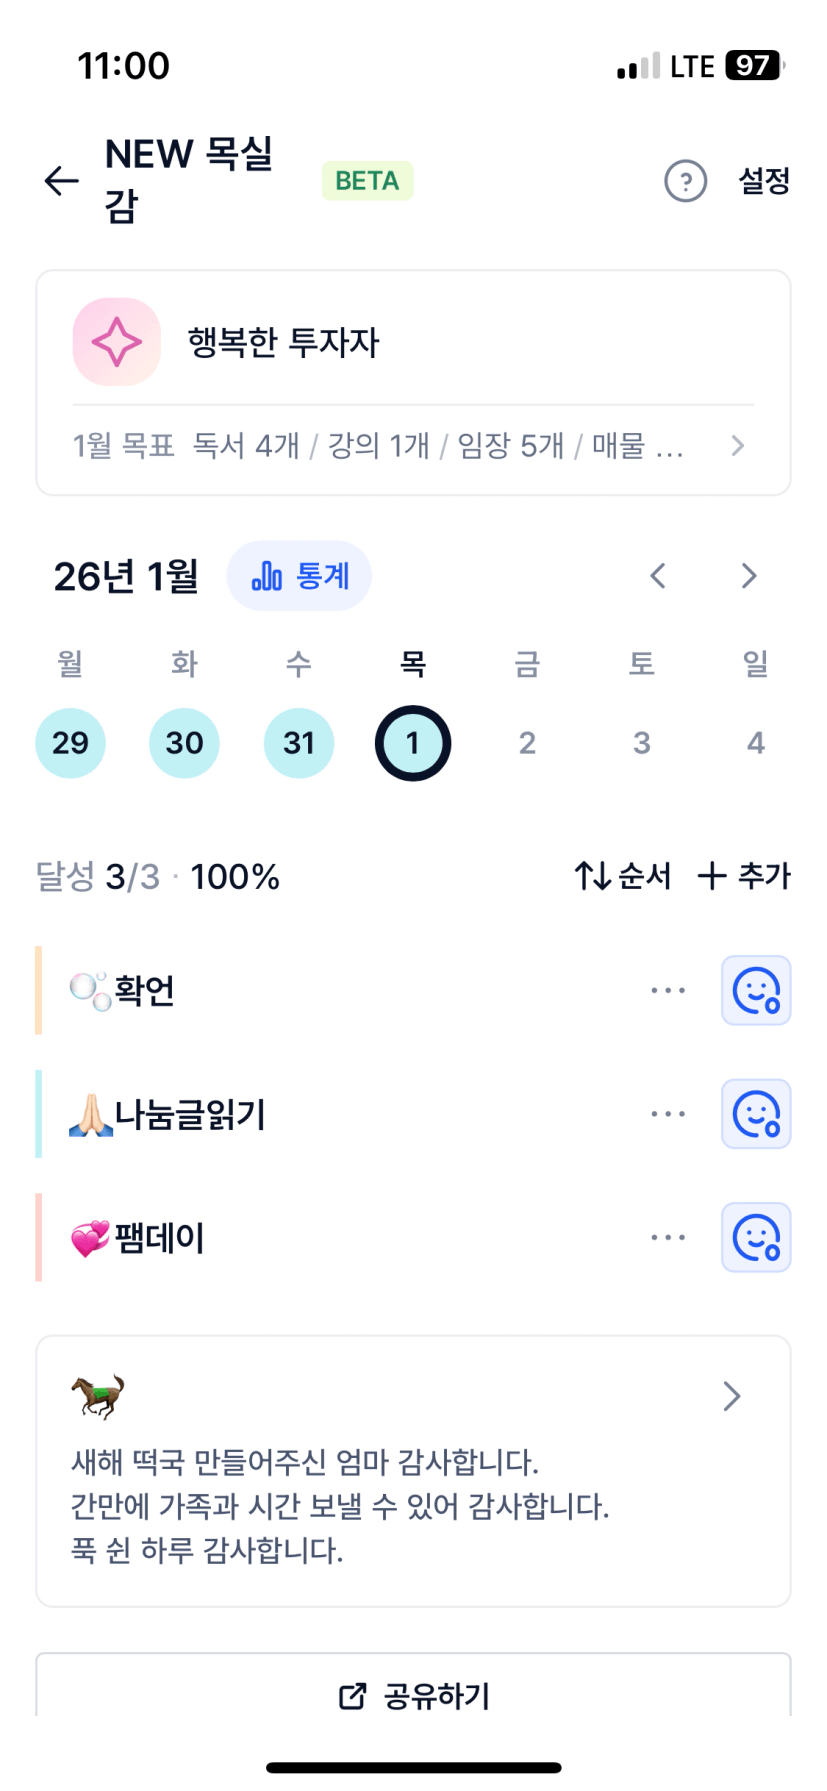This screenshot has width=827, height=1791.
Task: Select date 30 in the week calendar
Action: pyautogui.click(x=184, y=743)
